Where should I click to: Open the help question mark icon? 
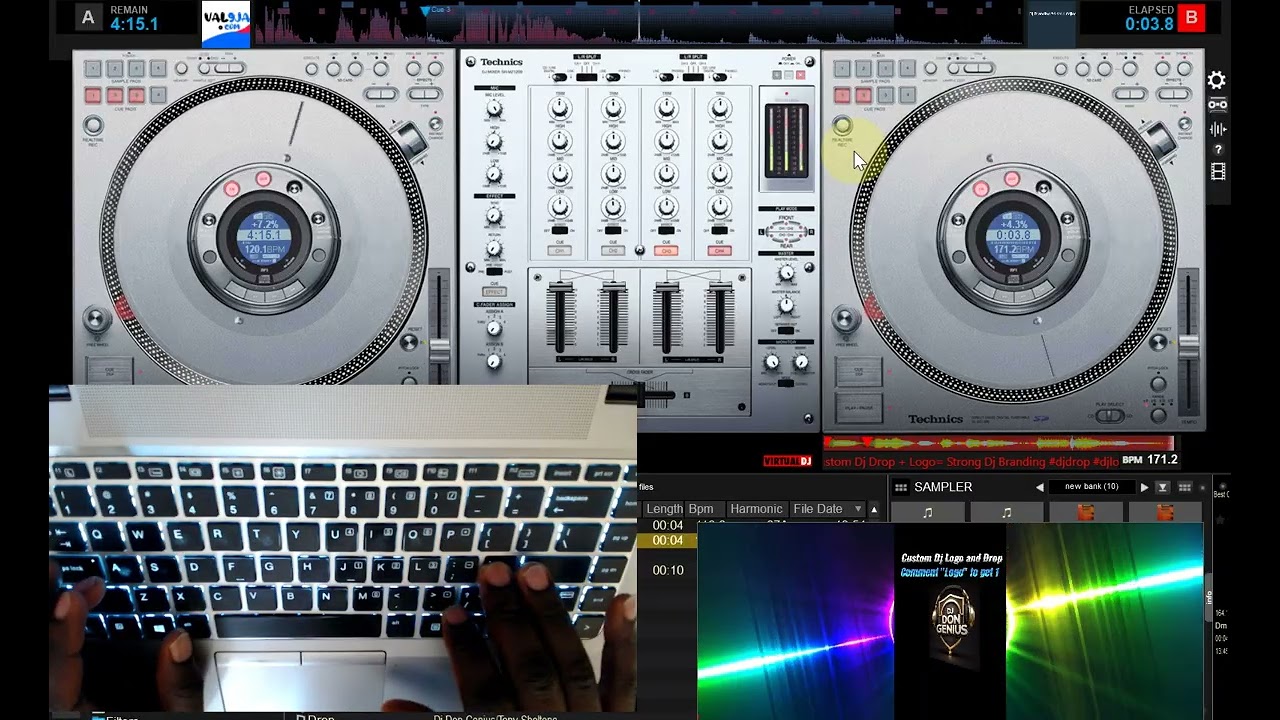(1217, 150)
